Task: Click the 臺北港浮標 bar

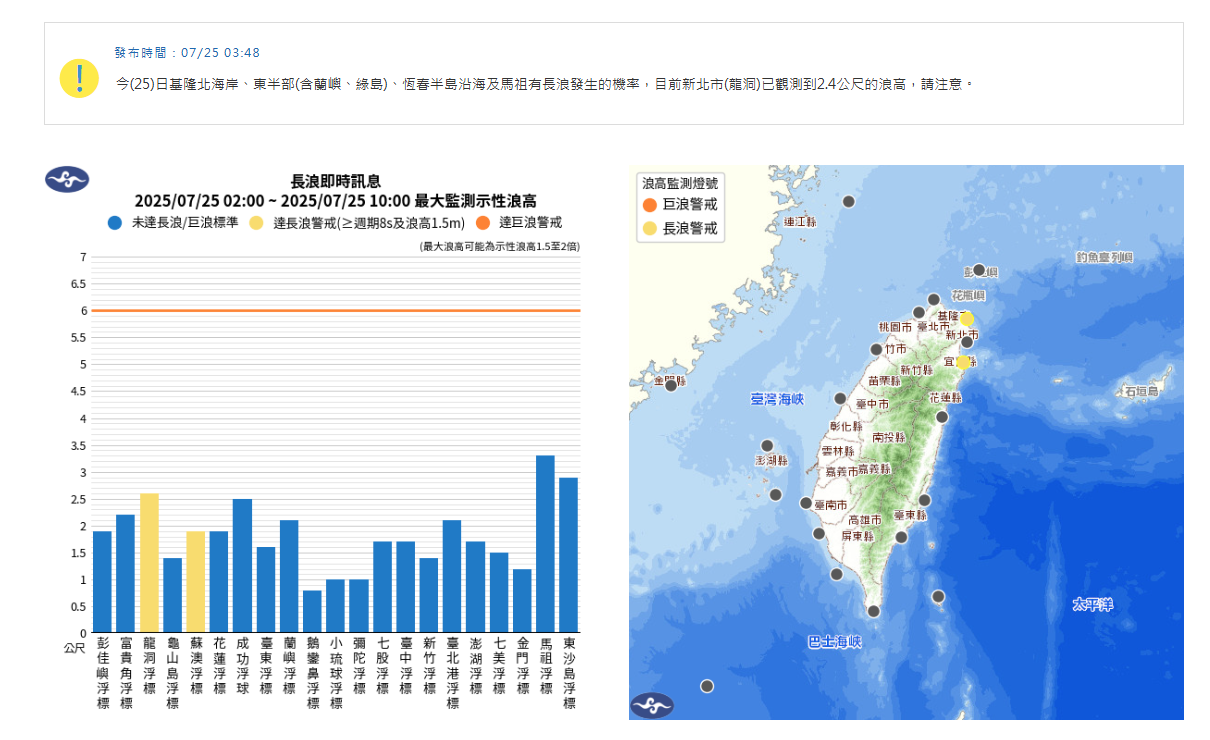Action: click(x=452, y=576)
